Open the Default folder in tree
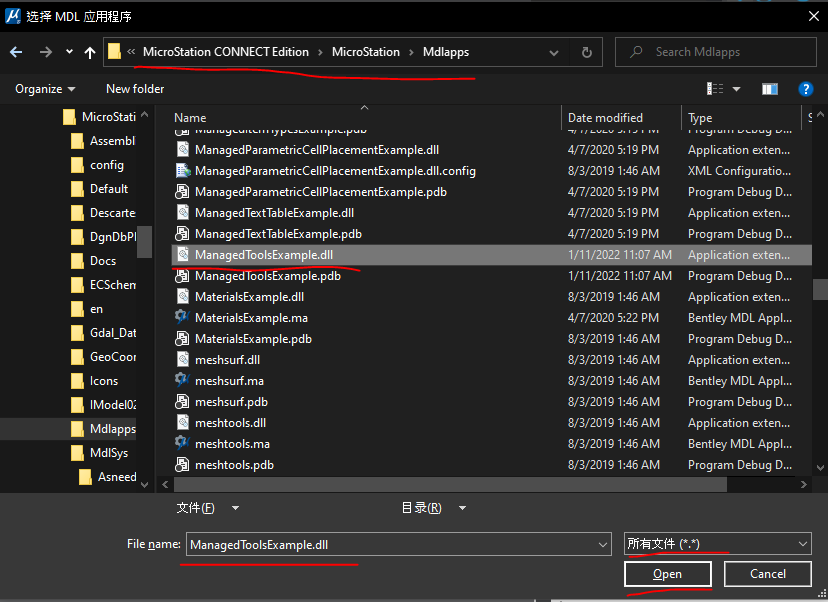The image size is (828, 602). pos(100,189)
